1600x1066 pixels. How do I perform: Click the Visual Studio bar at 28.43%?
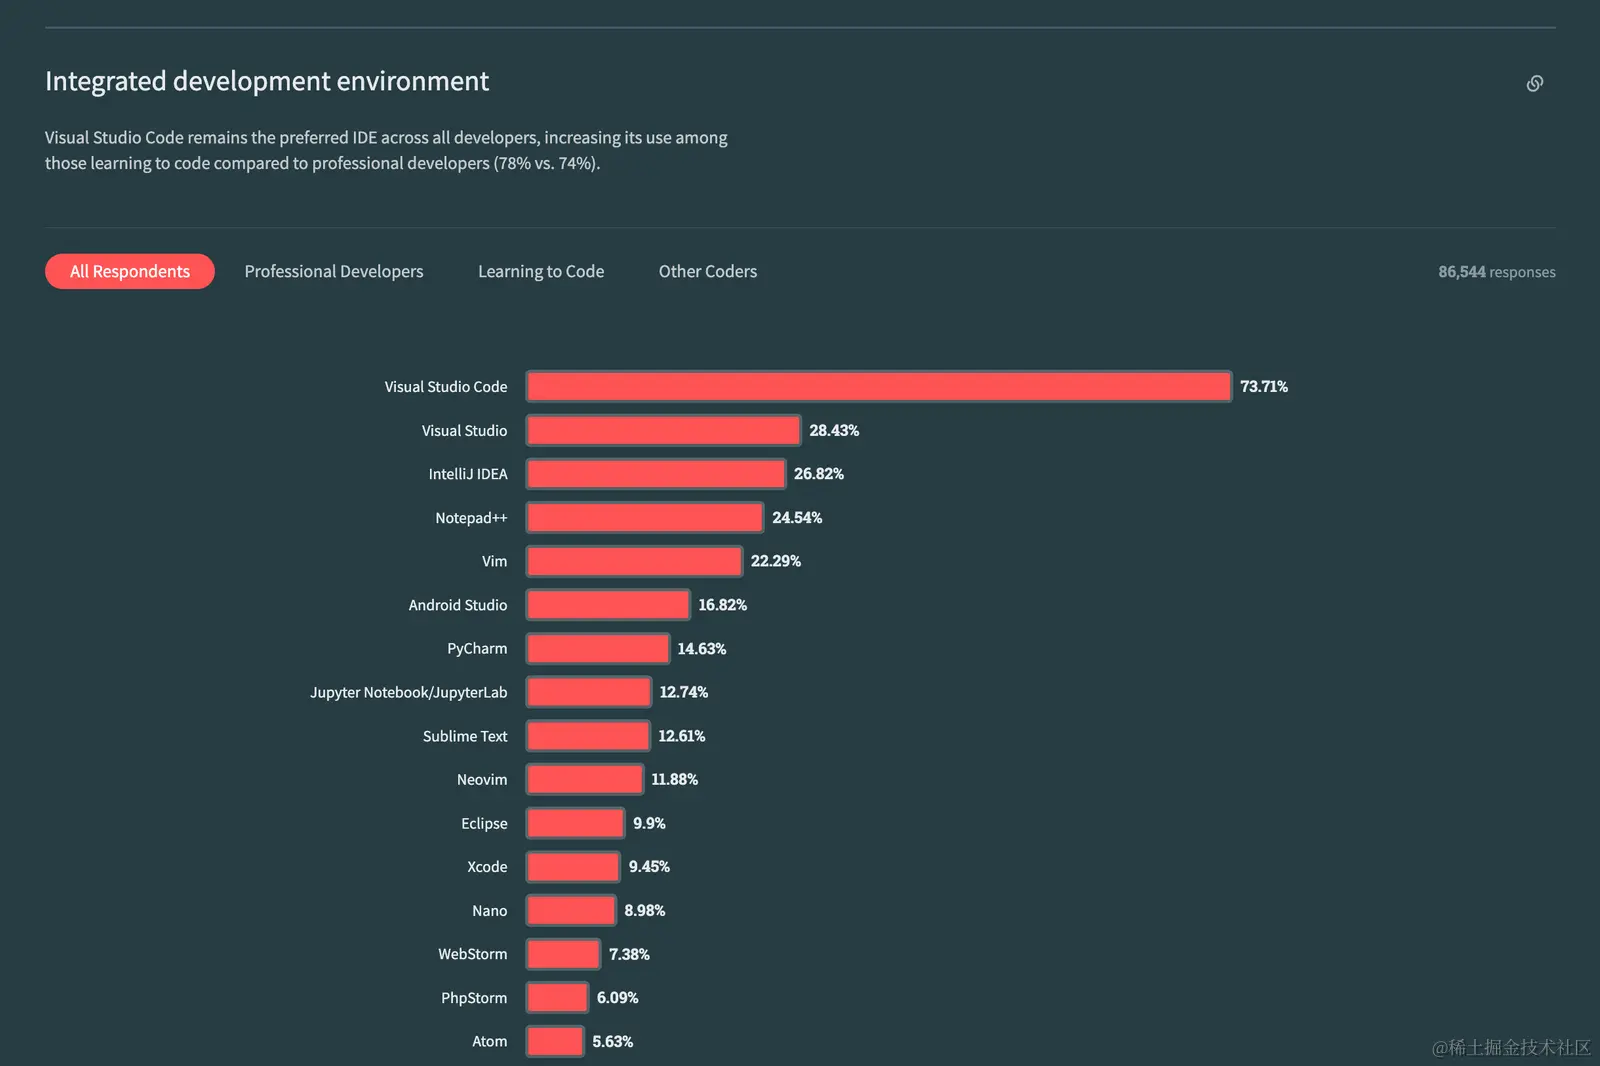[663, 430]
